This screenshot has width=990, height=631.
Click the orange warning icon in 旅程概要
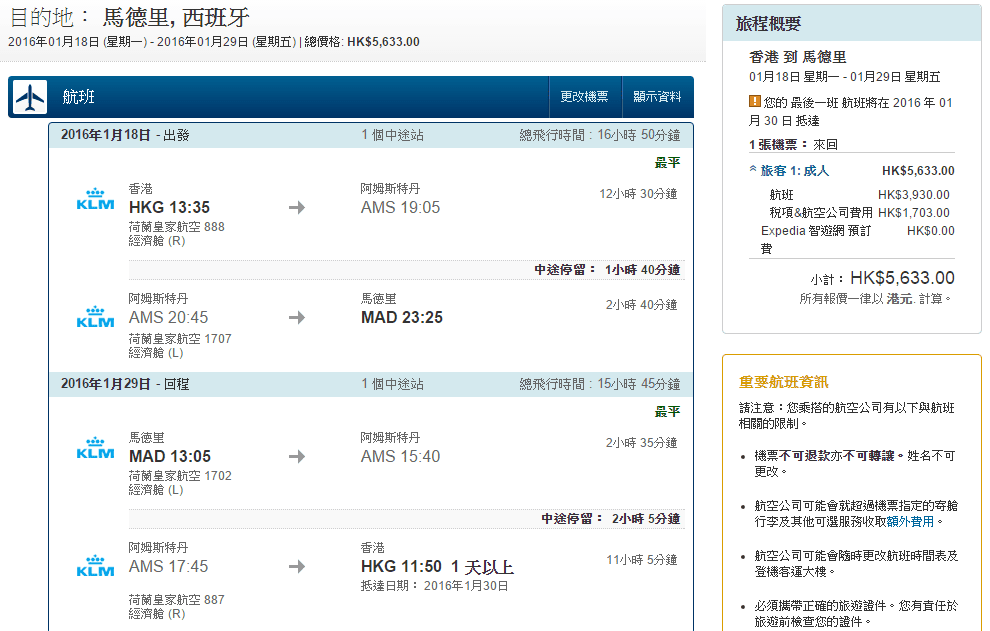coord(755,101)
